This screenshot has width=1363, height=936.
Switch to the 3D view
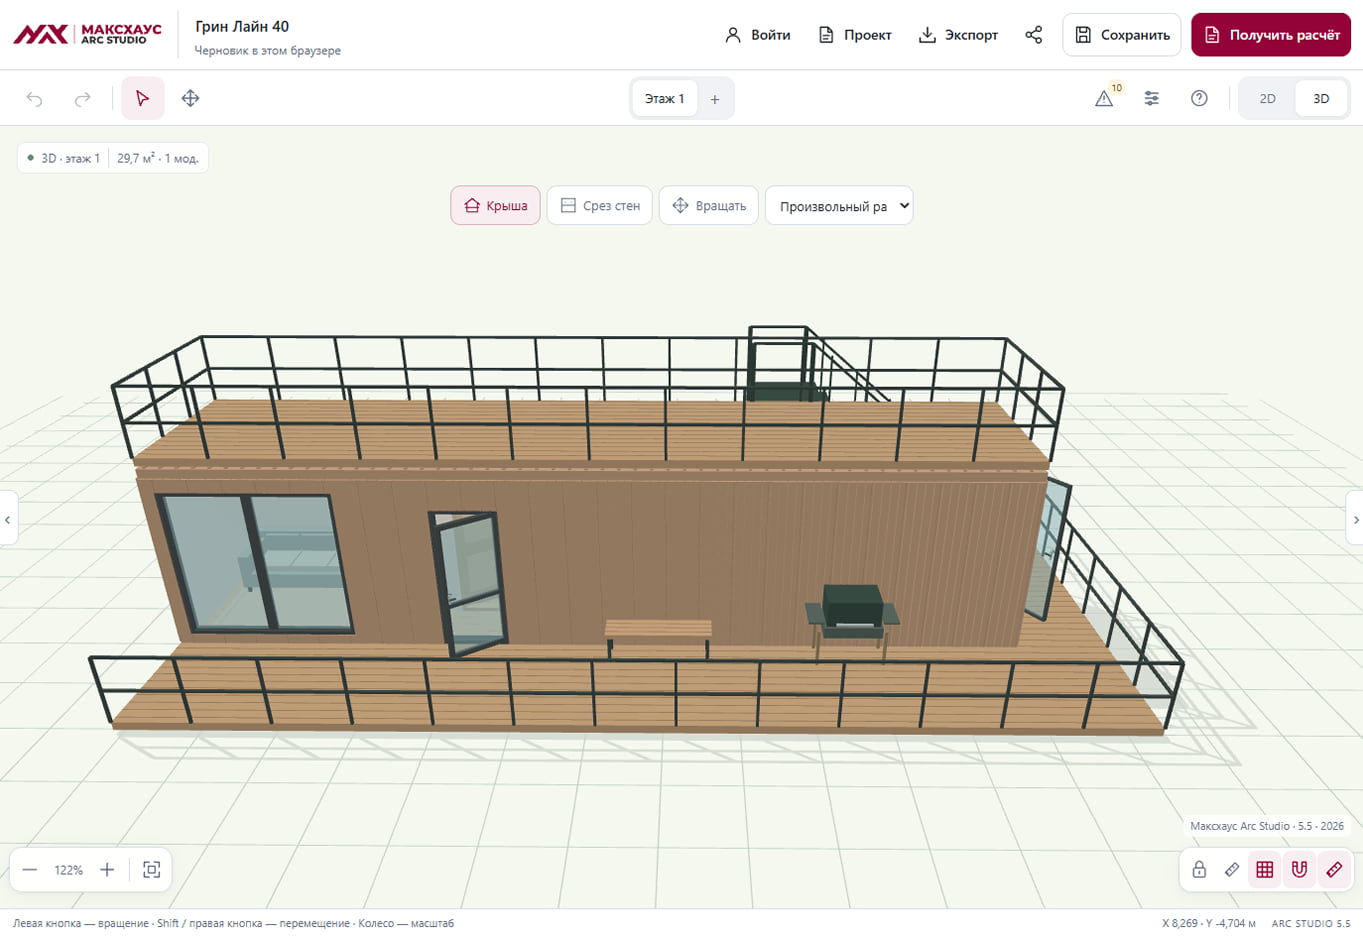click(x=1321, y=98)
